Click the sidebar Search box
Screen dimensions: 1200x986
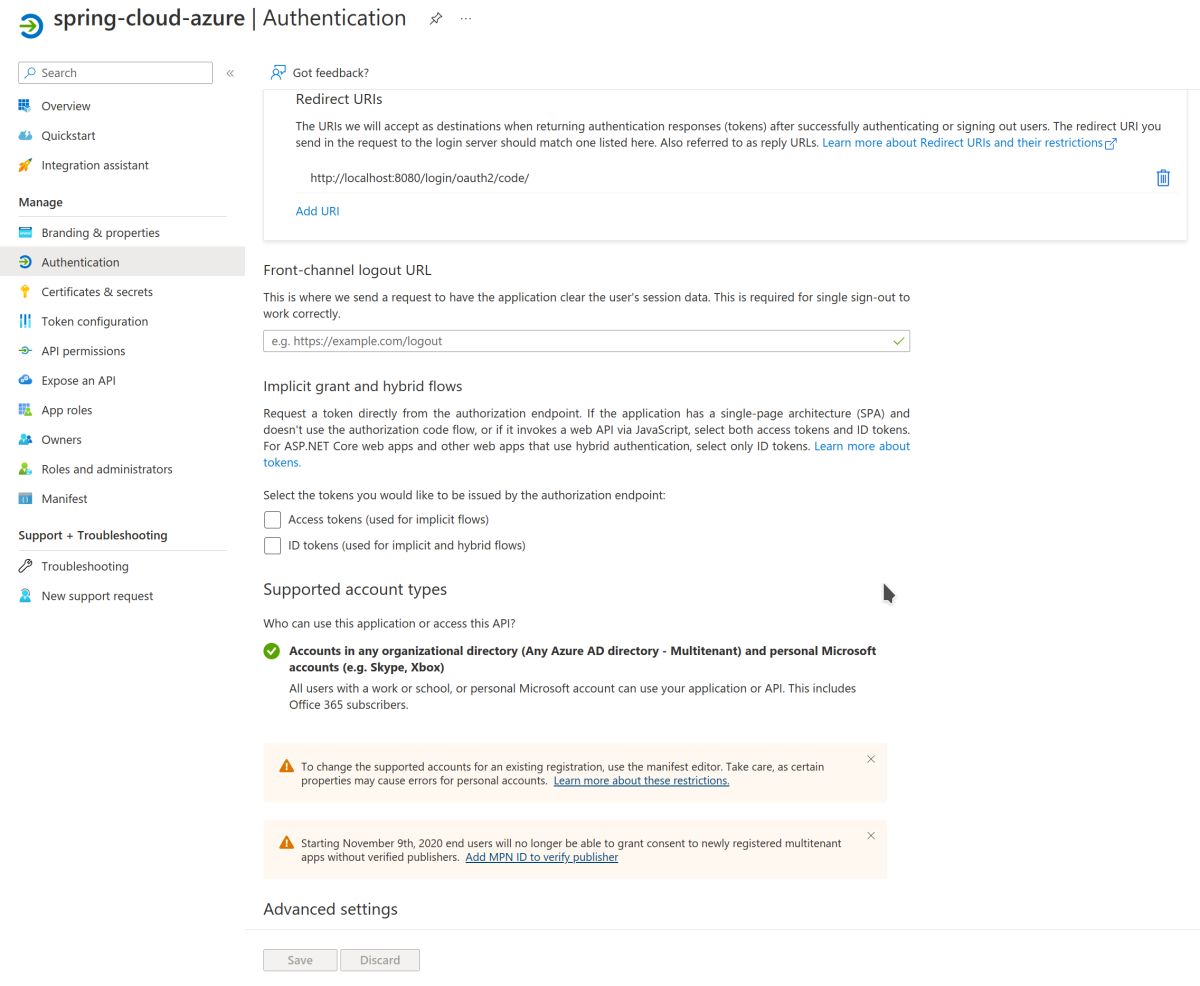click(115, 73)
